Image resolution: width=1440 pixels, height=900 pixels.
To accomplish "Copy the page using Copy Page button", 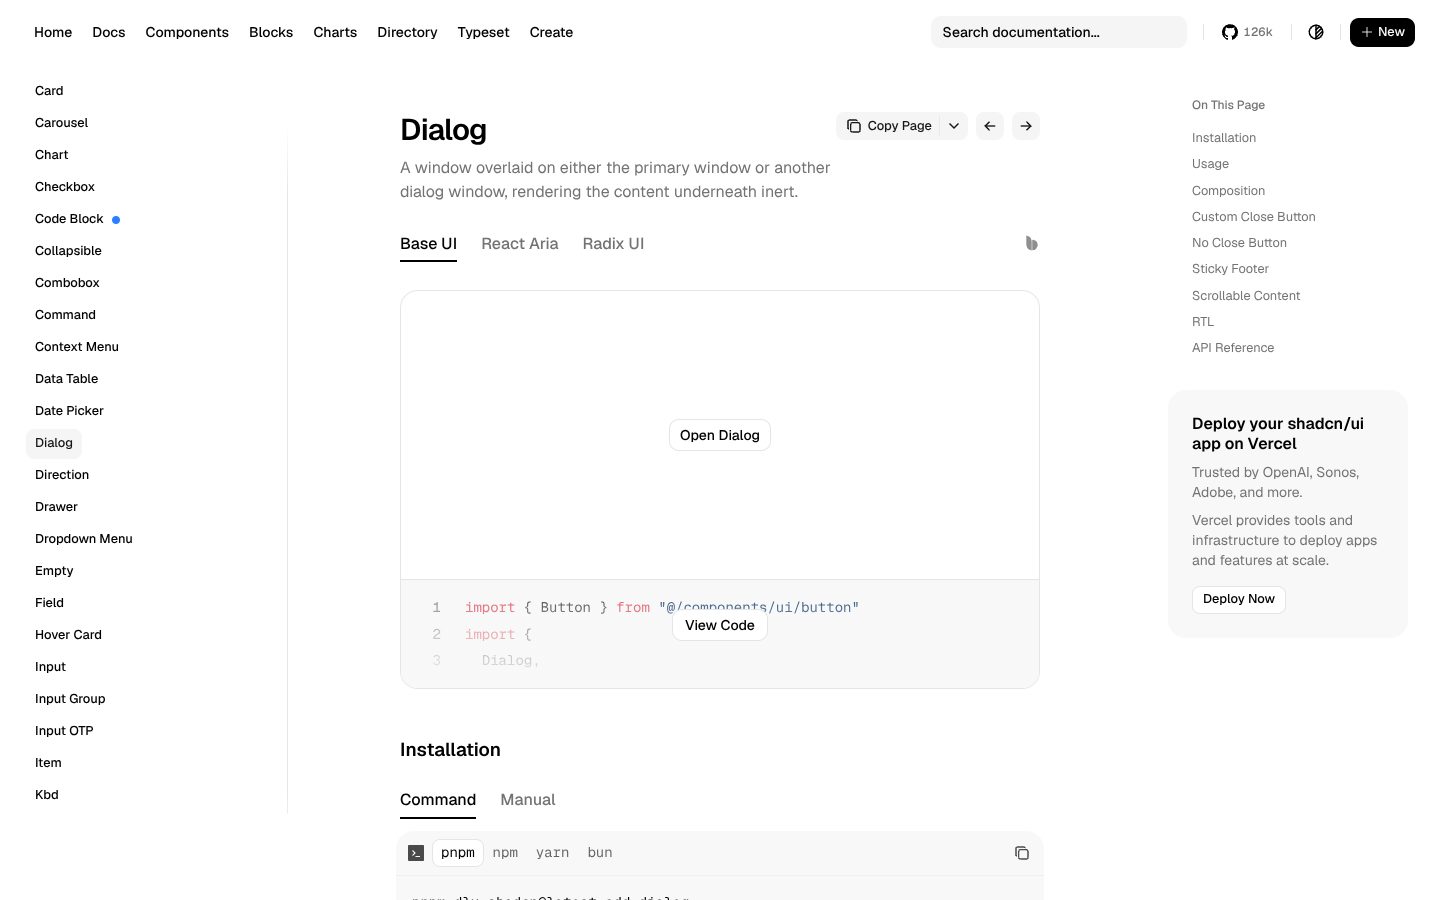I will pyautogui.click(x=889, y=126).
